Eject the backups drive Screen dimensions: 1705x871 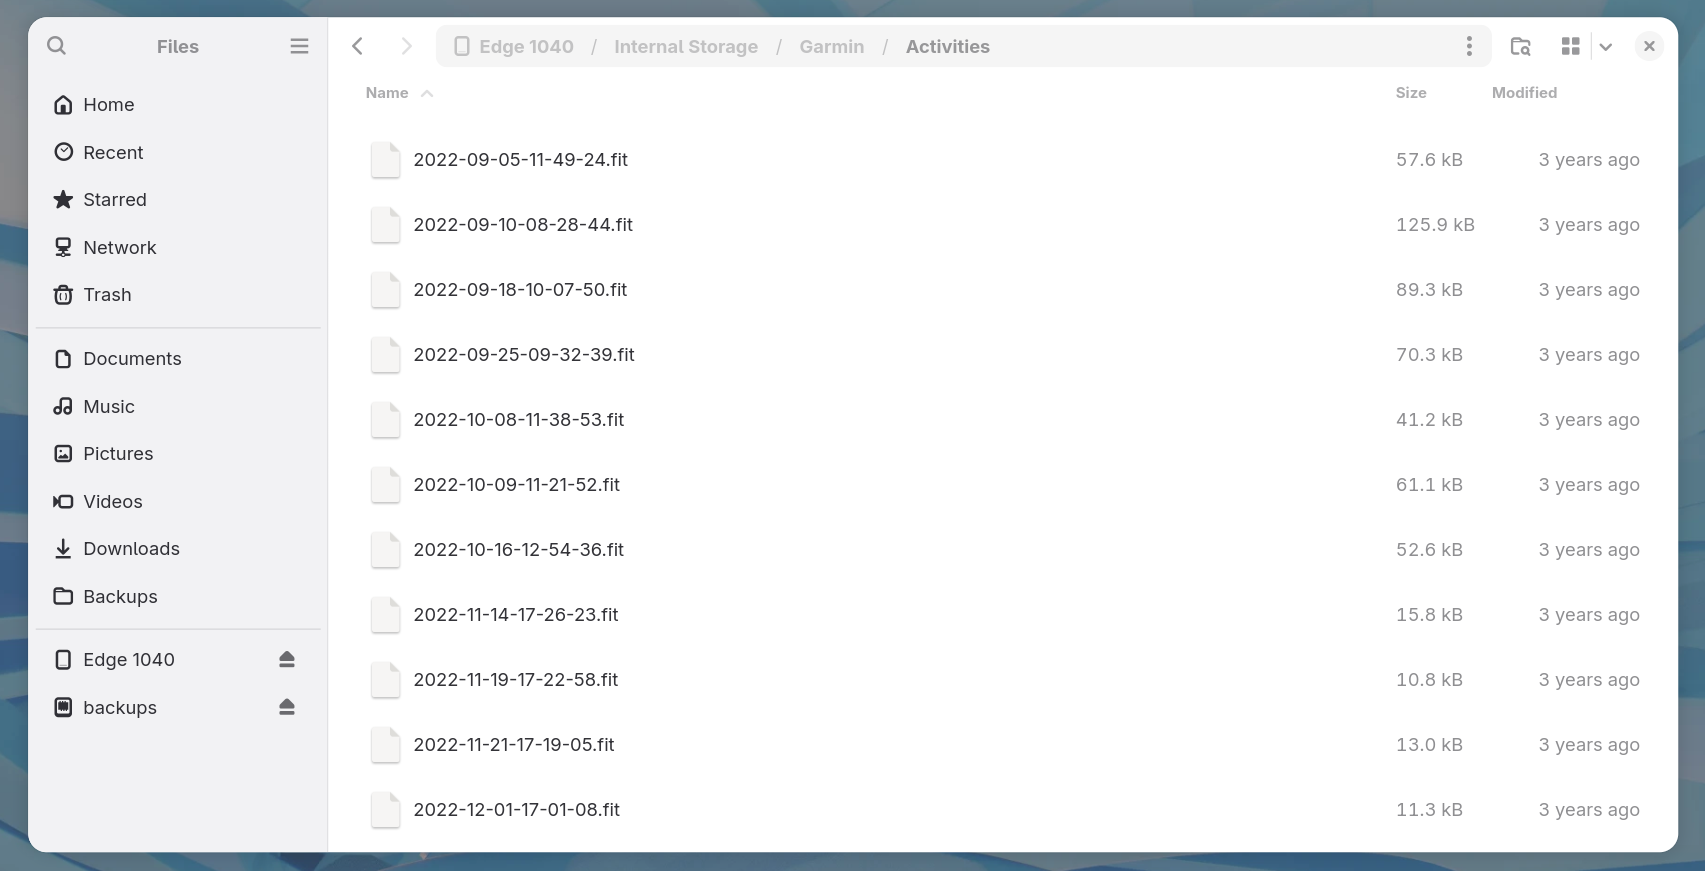pos(287,707)
